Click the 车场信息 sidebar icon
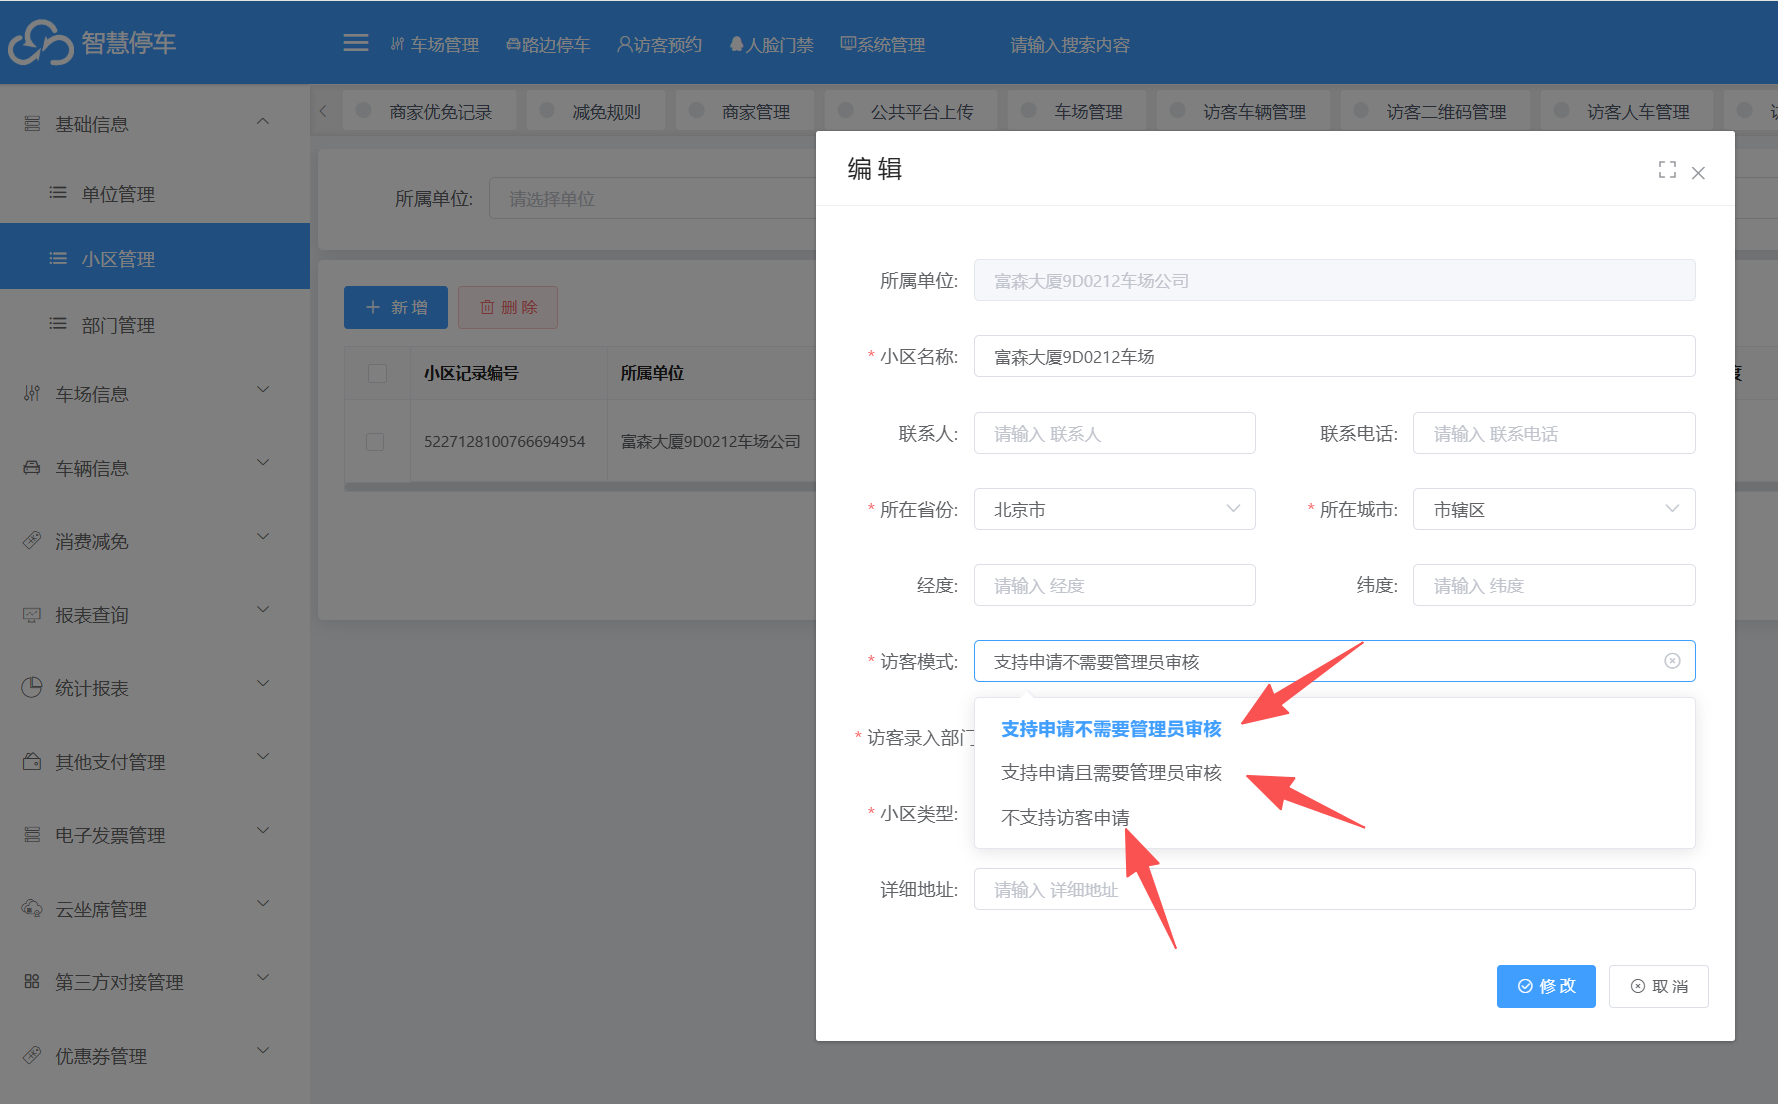The height and width of the screenshot is (1104, 1778). point(32,393)
